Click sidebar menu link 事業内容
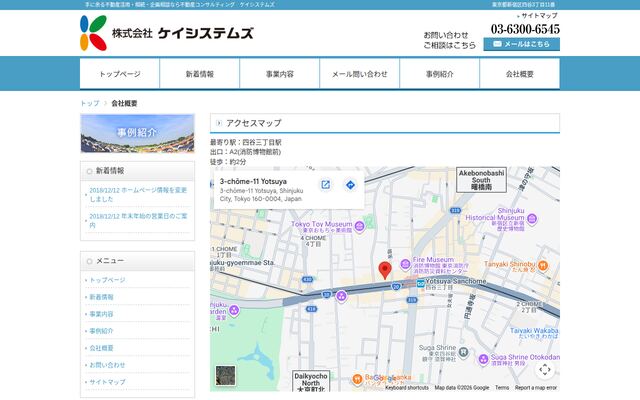The image size is (640, 400). [x=101, y=314]
